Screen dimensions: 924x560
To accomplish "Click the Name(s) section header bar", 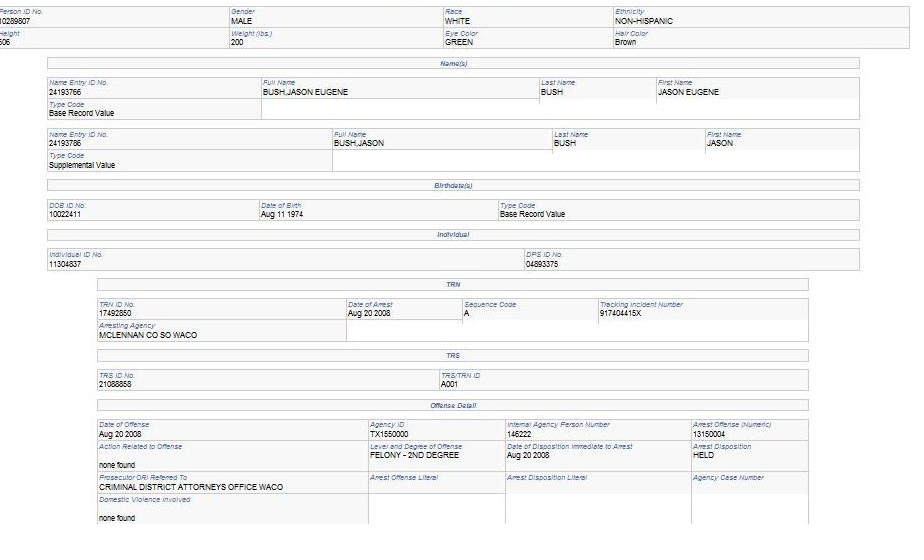I will (453, 63).
